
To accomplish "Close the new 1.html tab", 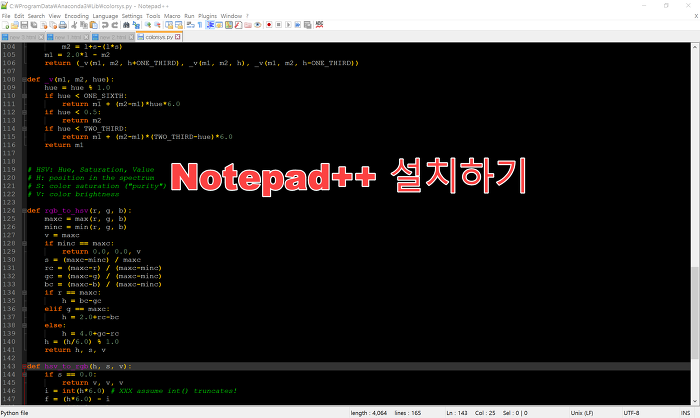I will point(86,37).
